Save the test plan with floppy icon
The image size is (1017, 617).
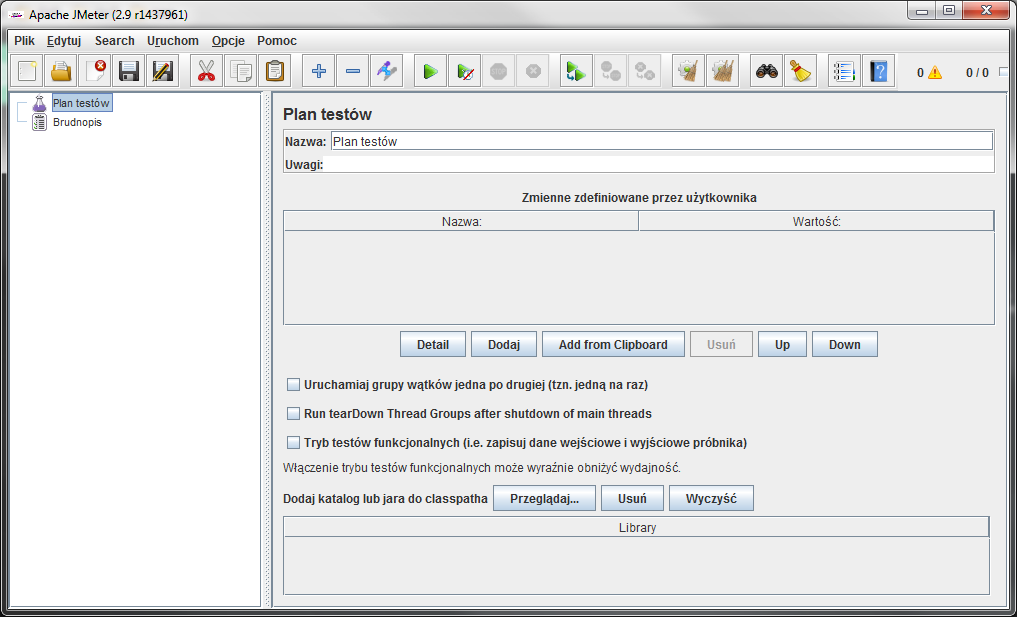coord(128,71)
